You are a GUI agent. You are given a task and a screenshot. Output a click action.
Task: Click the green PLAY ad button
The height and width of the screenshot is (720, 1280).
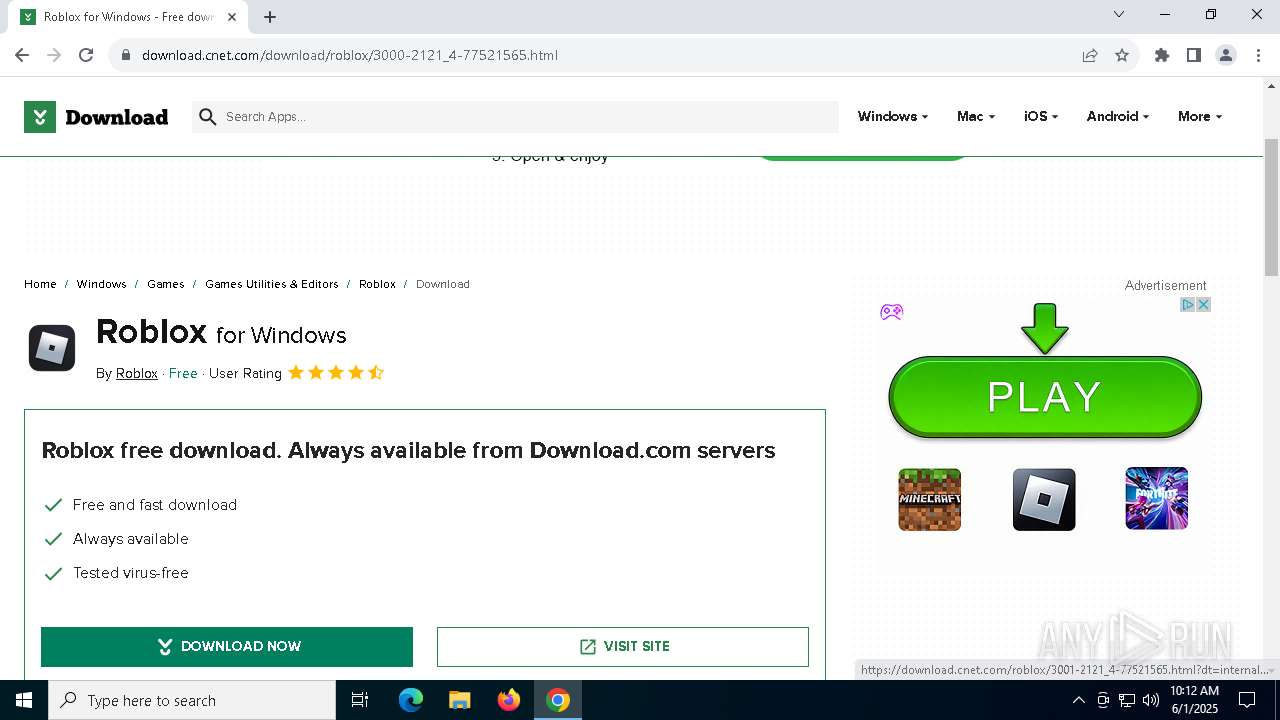[1045, 397]
